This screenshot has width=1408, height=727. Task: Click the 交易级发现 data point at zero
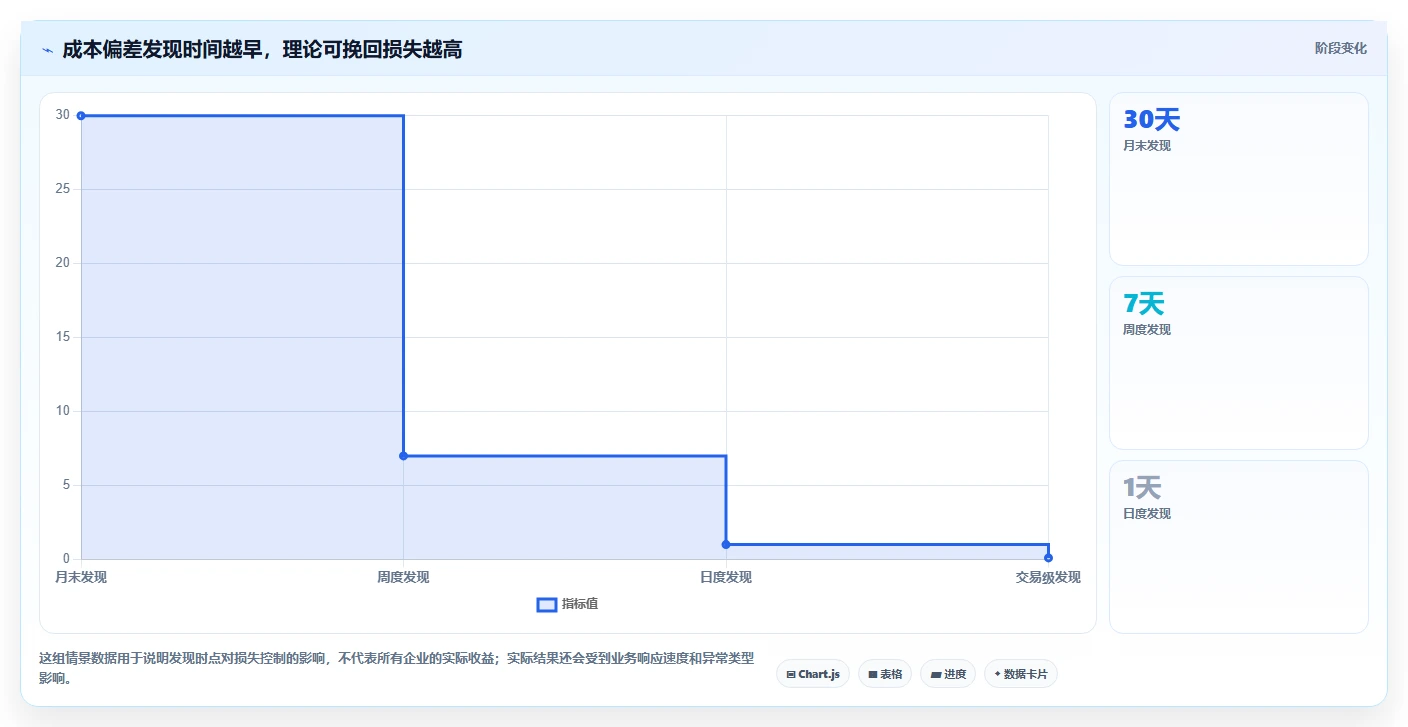click(1048, 557)
